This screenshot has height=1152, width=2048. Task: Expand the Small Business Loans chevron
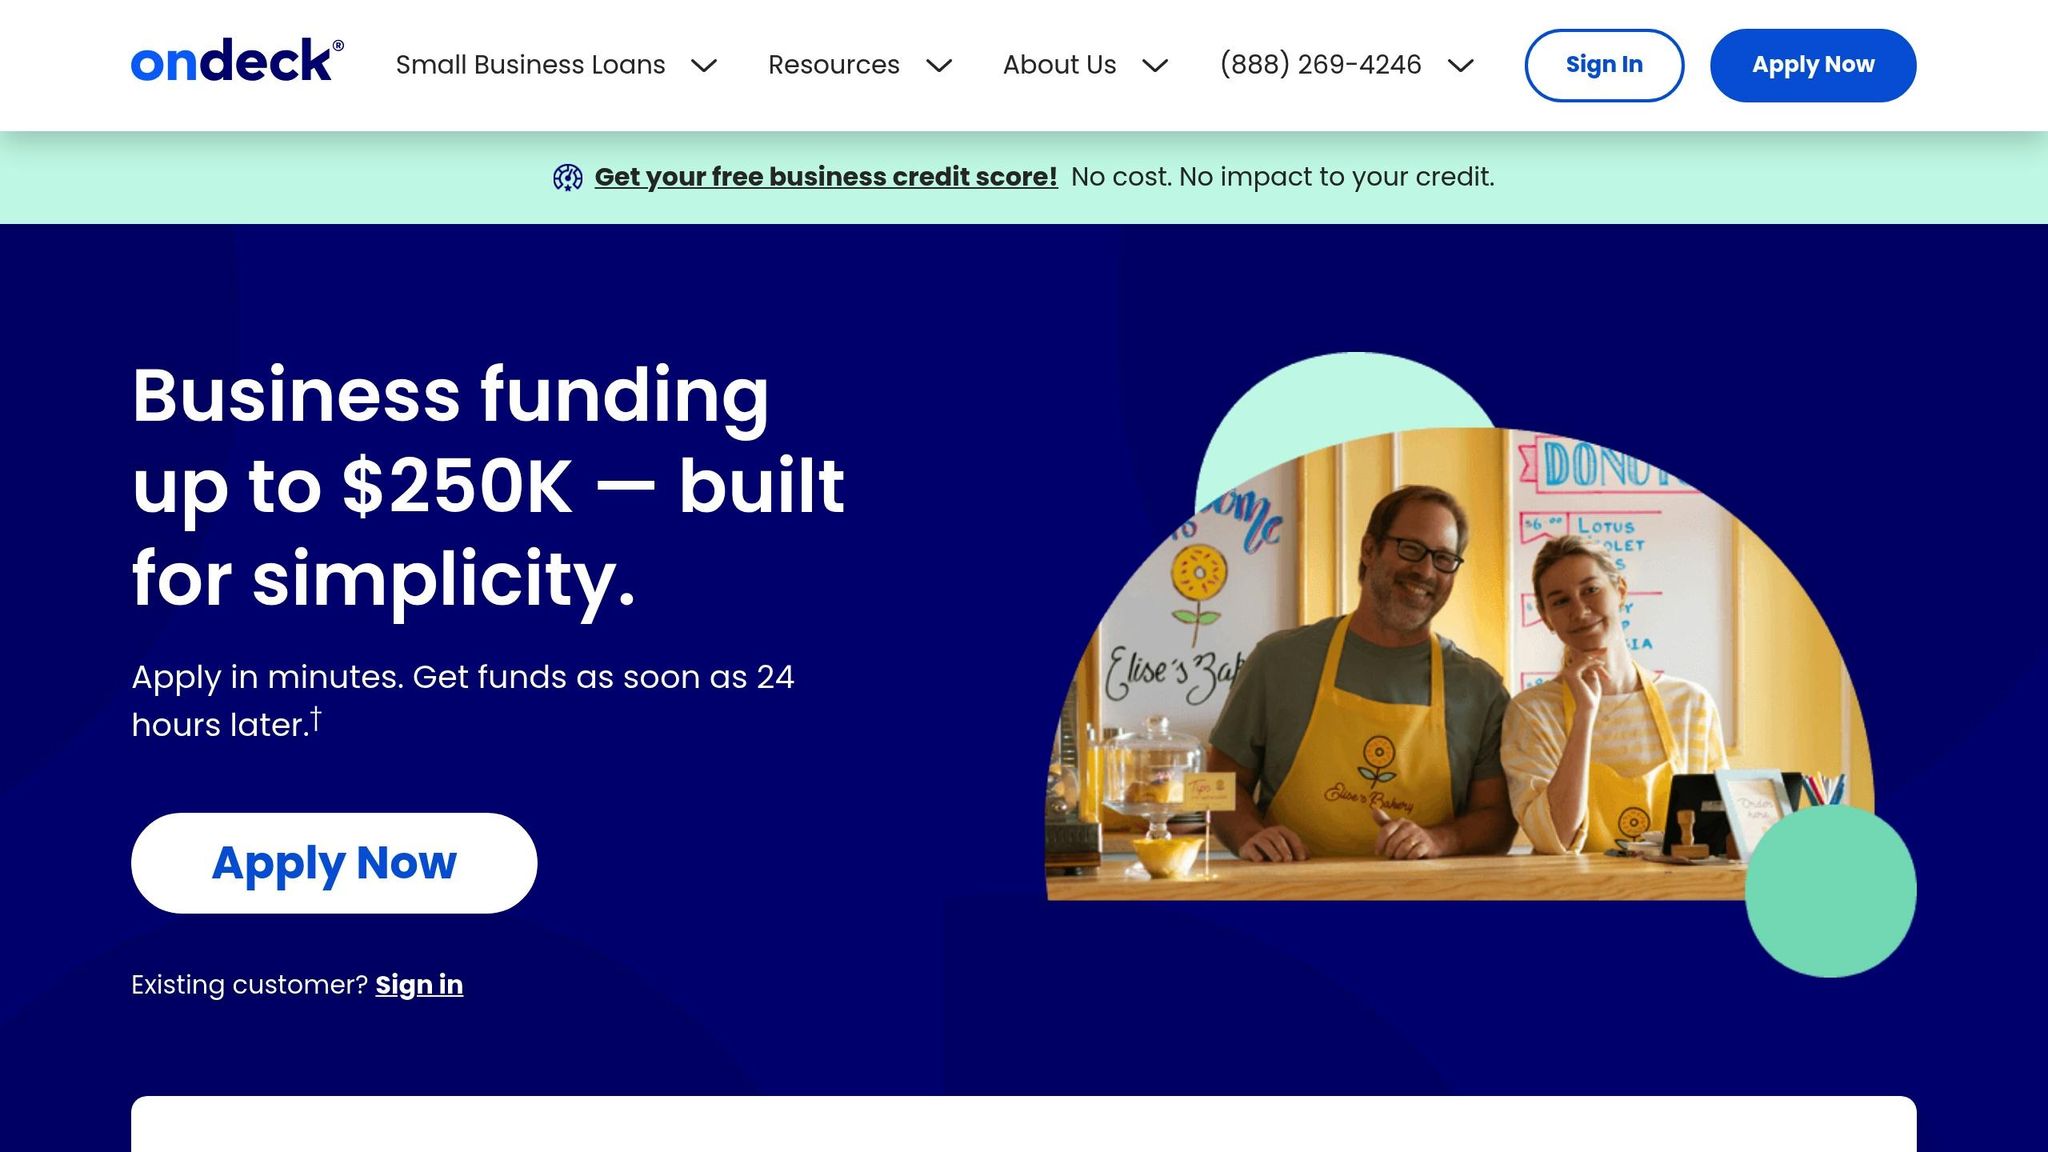pyautogui.click(x=704, y=66)
